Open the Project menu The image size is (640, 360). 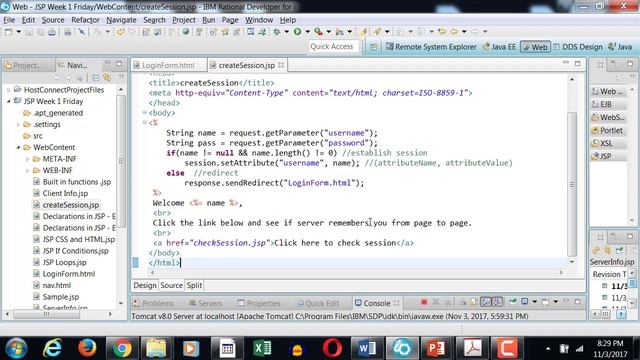(184, 20)
